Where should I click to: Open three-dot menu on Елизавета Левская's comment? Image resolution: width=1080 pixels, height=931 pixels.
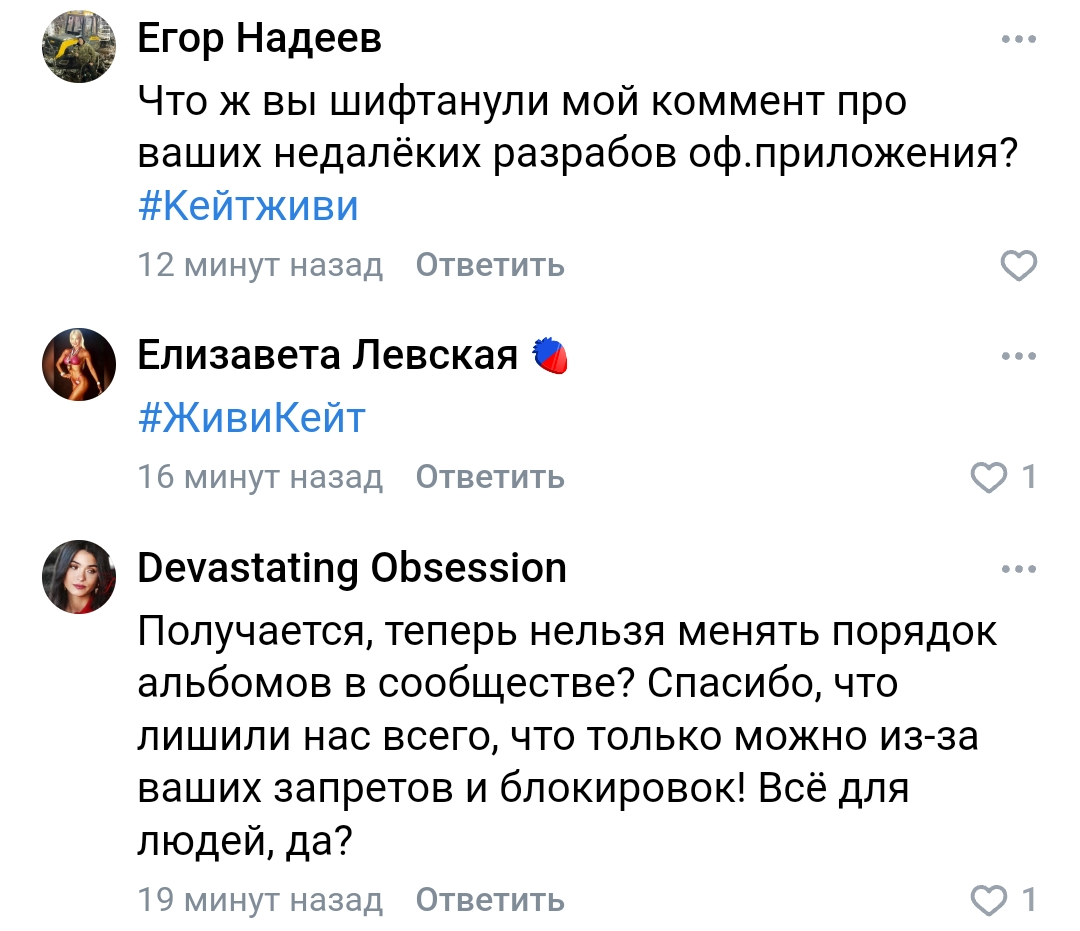1019,356
